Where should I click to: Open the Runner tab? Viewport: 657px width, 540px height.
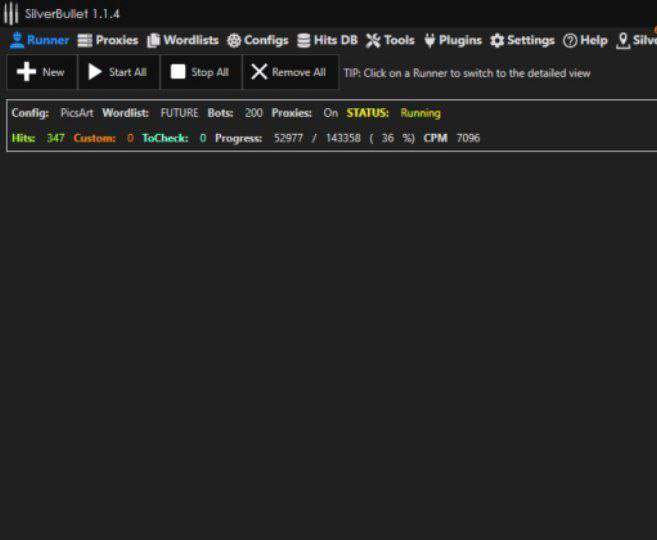click(x=39, y=40)
